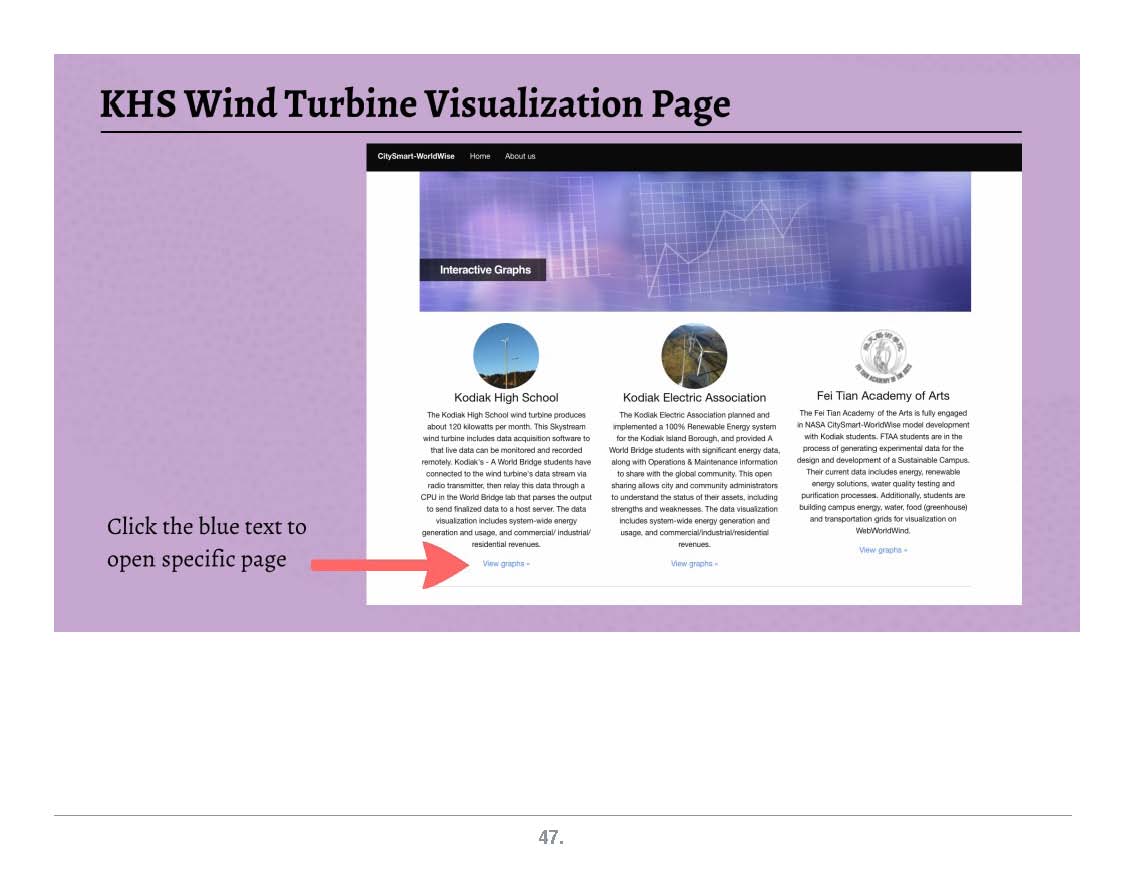Click the Fei Tian Academy of Arts heading
This screenshot has width=1133, height=876.
click(x=883, y=396)
